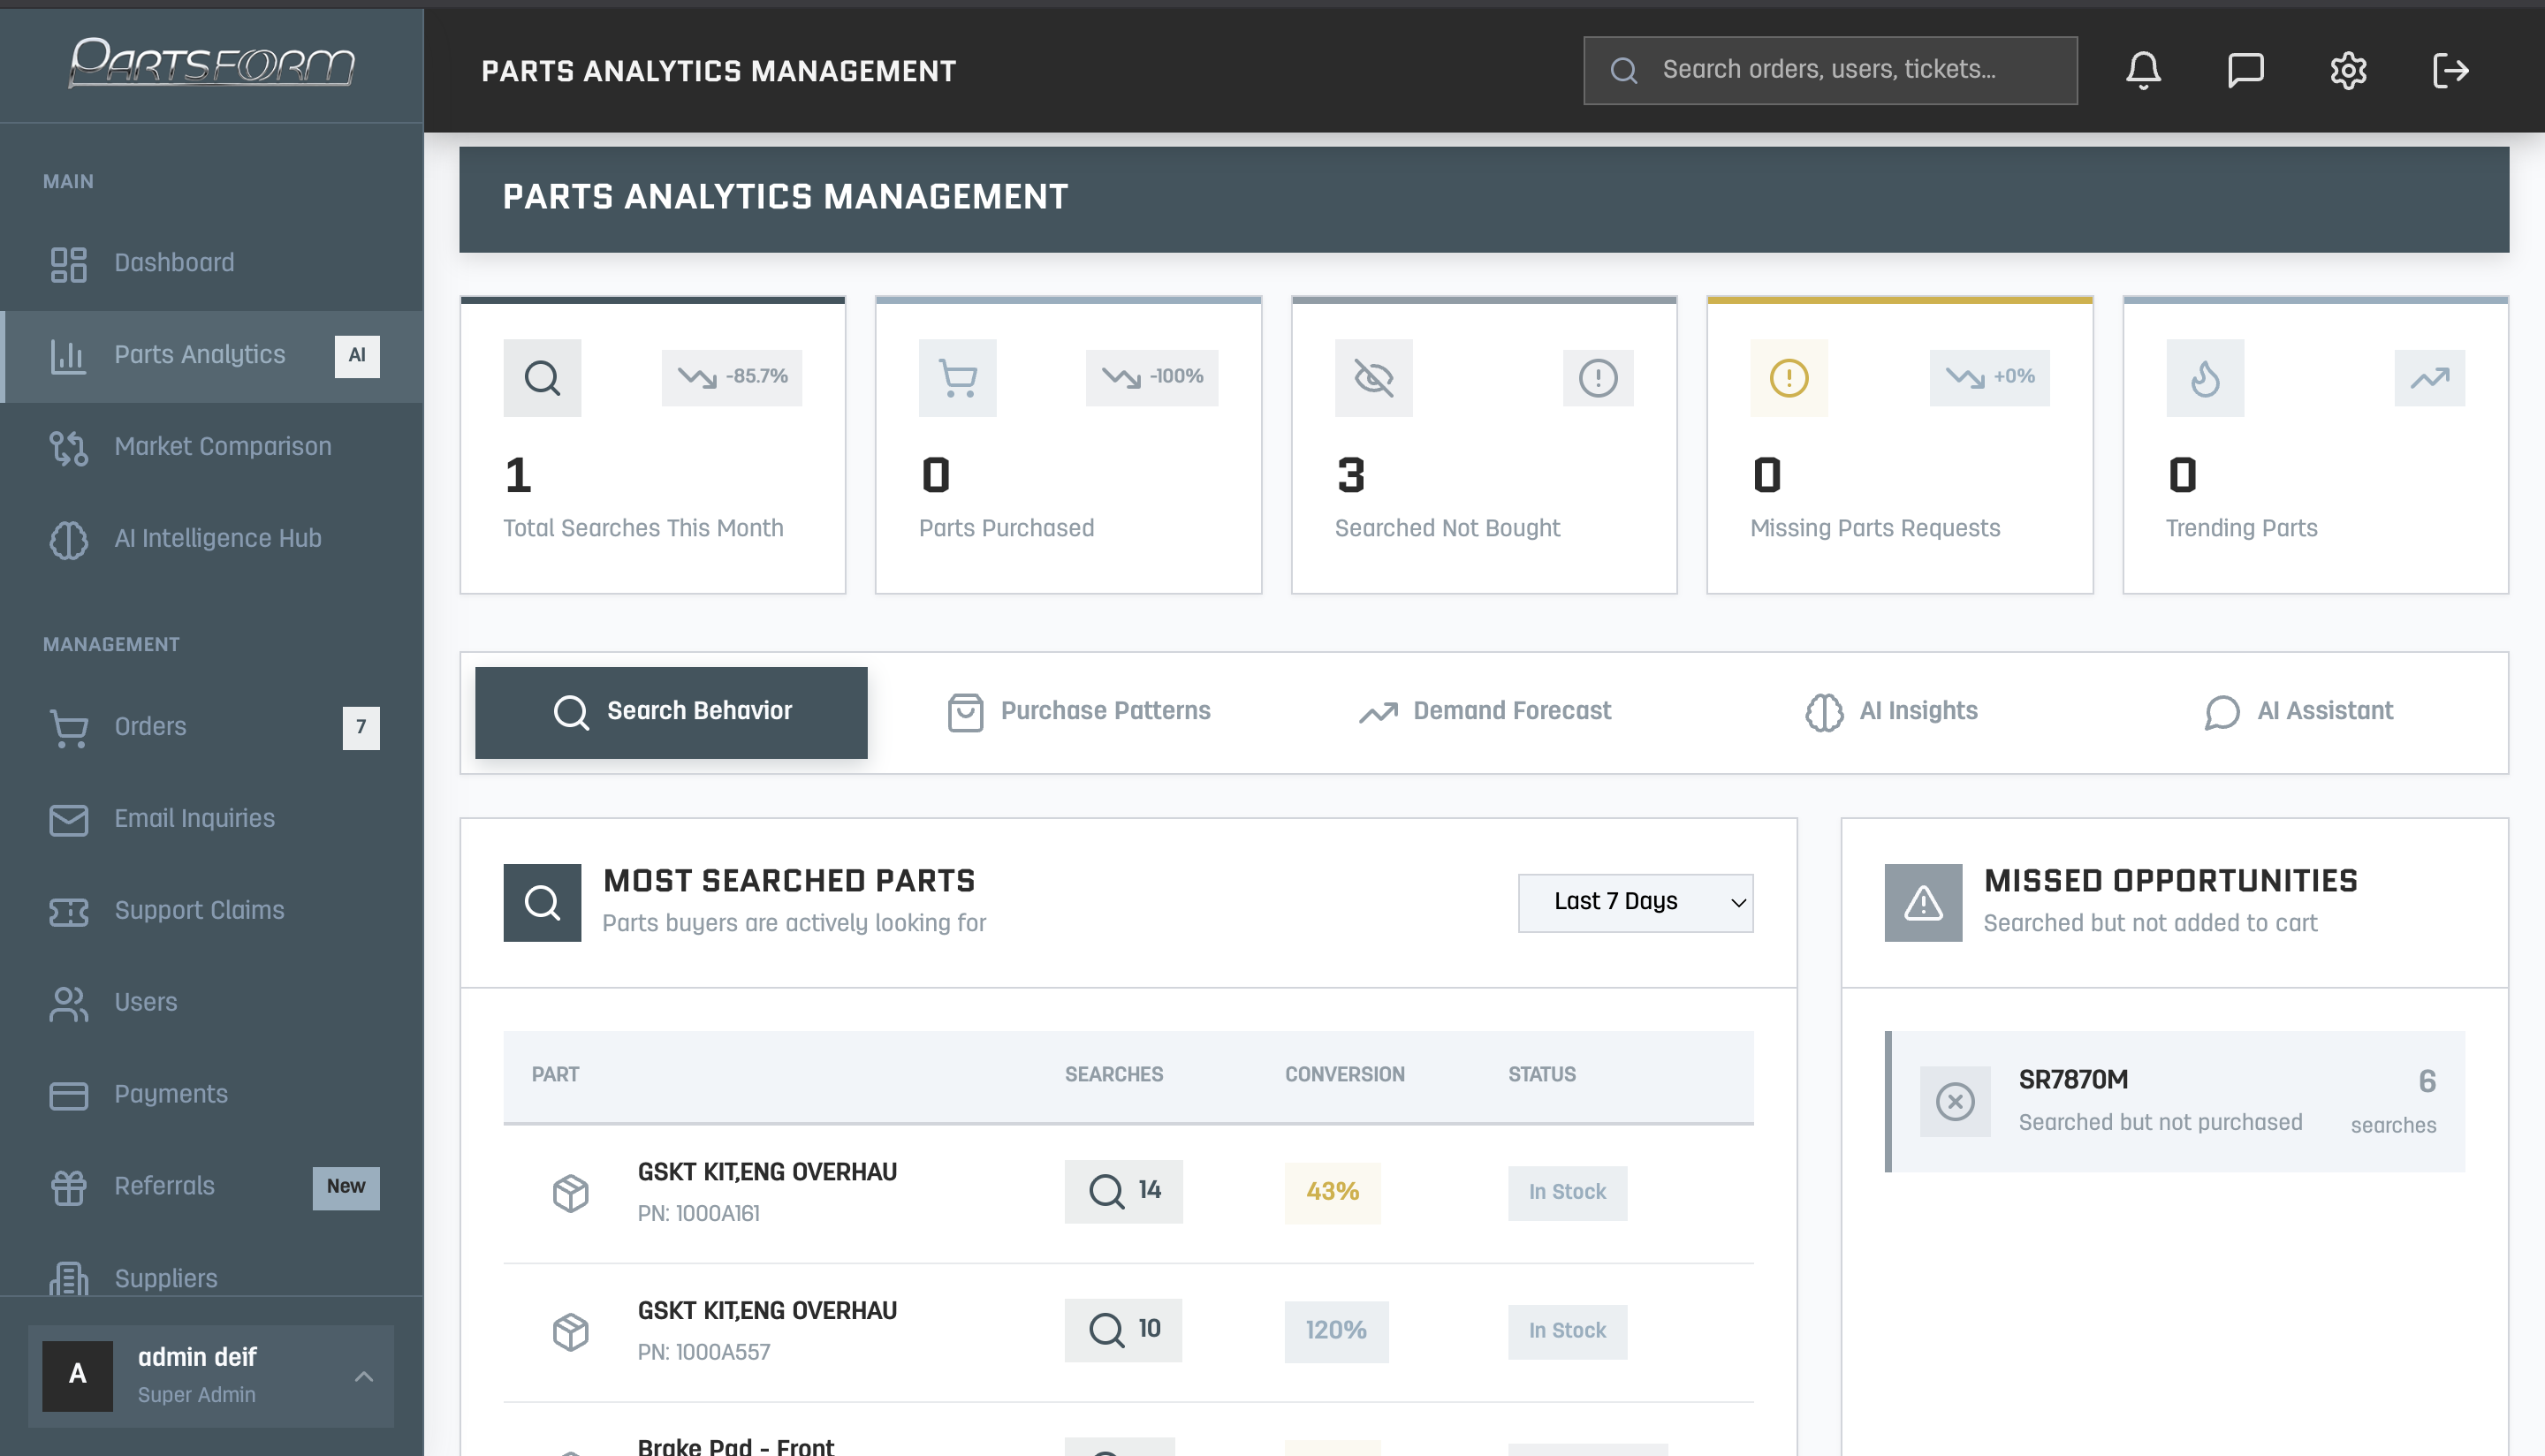Screen dimensions: 2545x1456
Task: Switch to the Purchase Patterns tab
Action: (x=1078, y=712)
